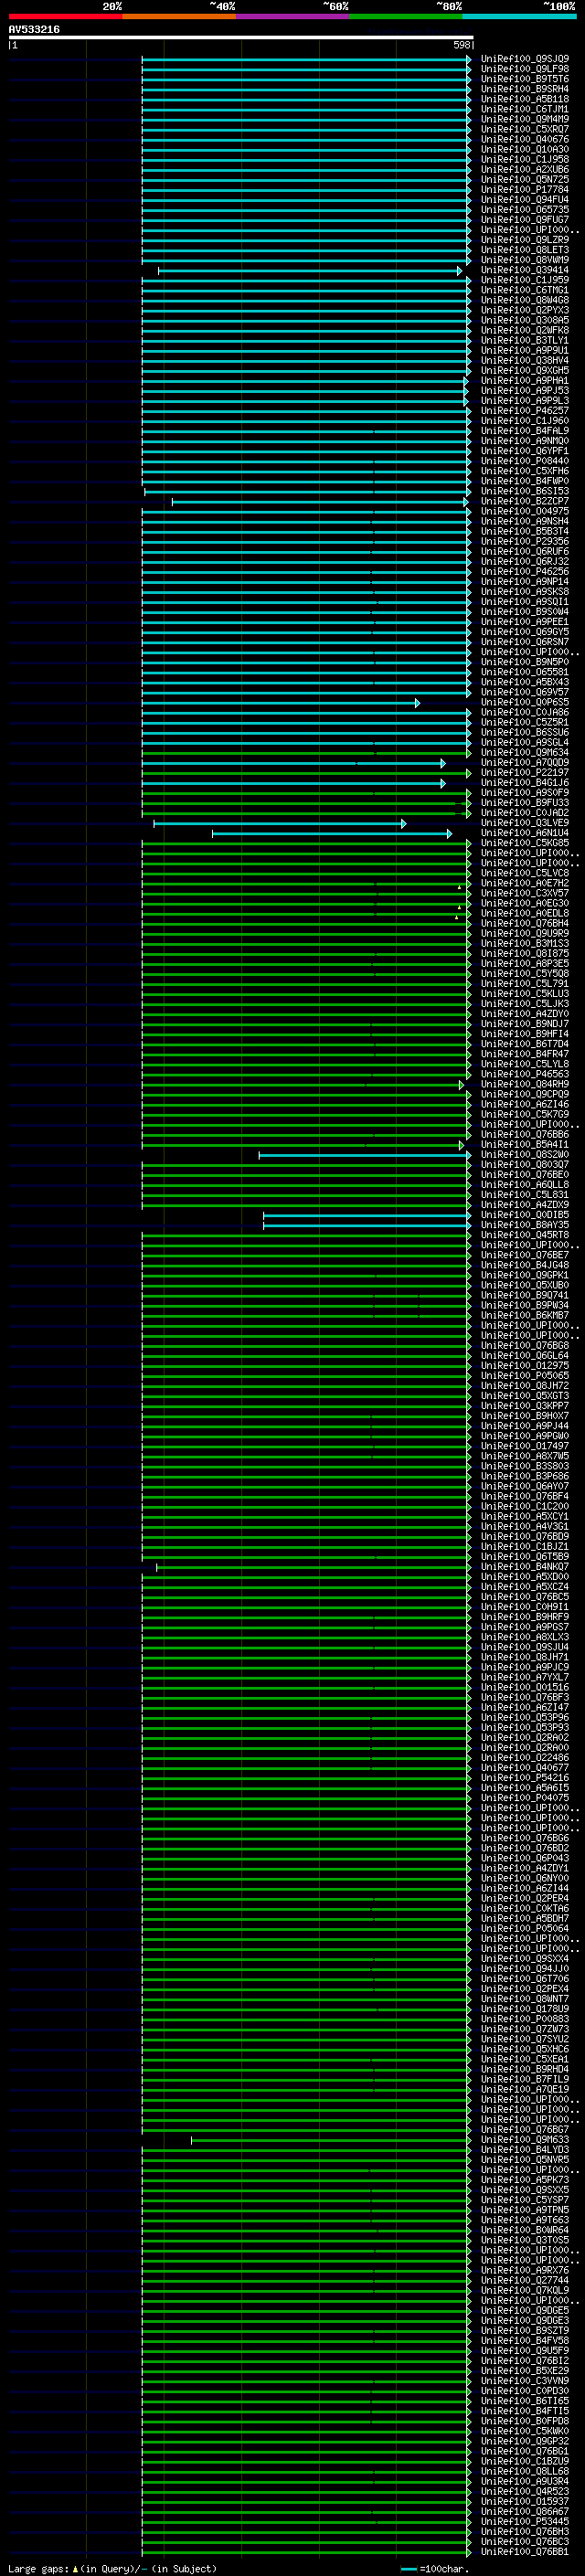
Task: Click the UniRef100_P22197 label
Action: click(525, 773)
